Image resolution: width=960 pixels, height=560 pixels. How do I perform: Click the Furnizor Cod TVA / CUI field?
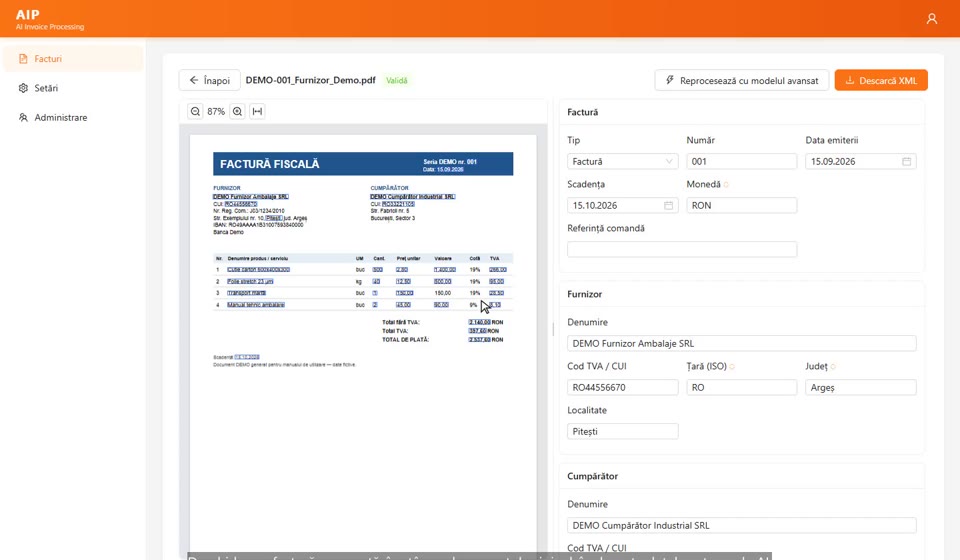point(622,387)
